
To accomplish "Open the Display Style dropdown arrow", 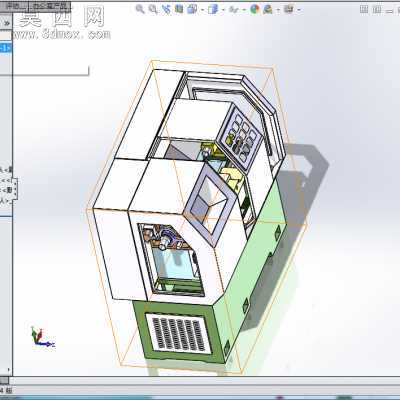I will (x=223, y=10).
